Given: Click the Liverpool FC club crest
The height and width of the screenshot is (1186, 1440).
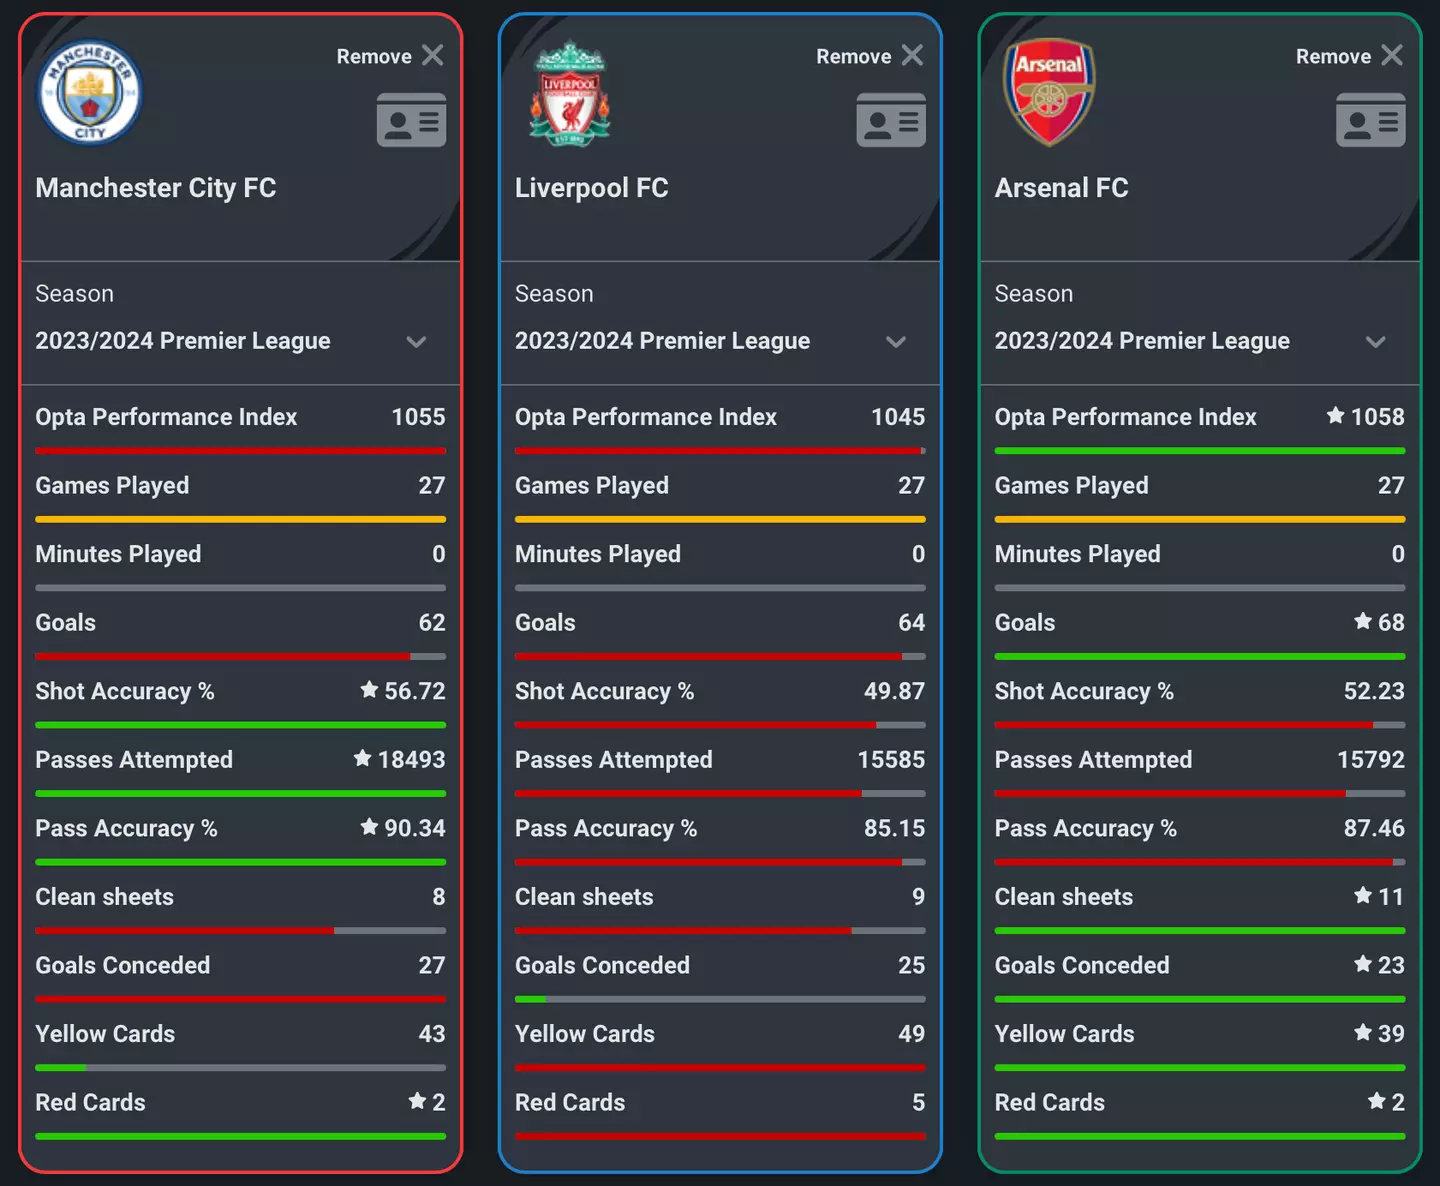Looking at the screenshot, I should [570, 93].
